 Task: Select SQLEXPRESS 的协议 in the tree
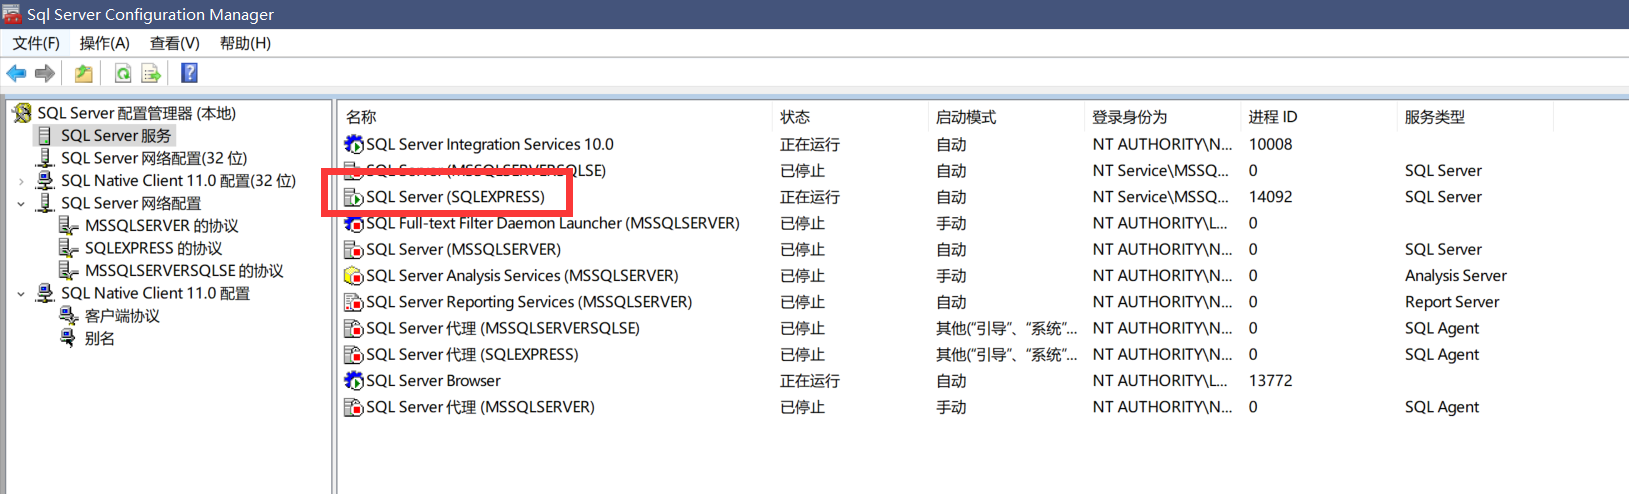click(x=154, y=248)
